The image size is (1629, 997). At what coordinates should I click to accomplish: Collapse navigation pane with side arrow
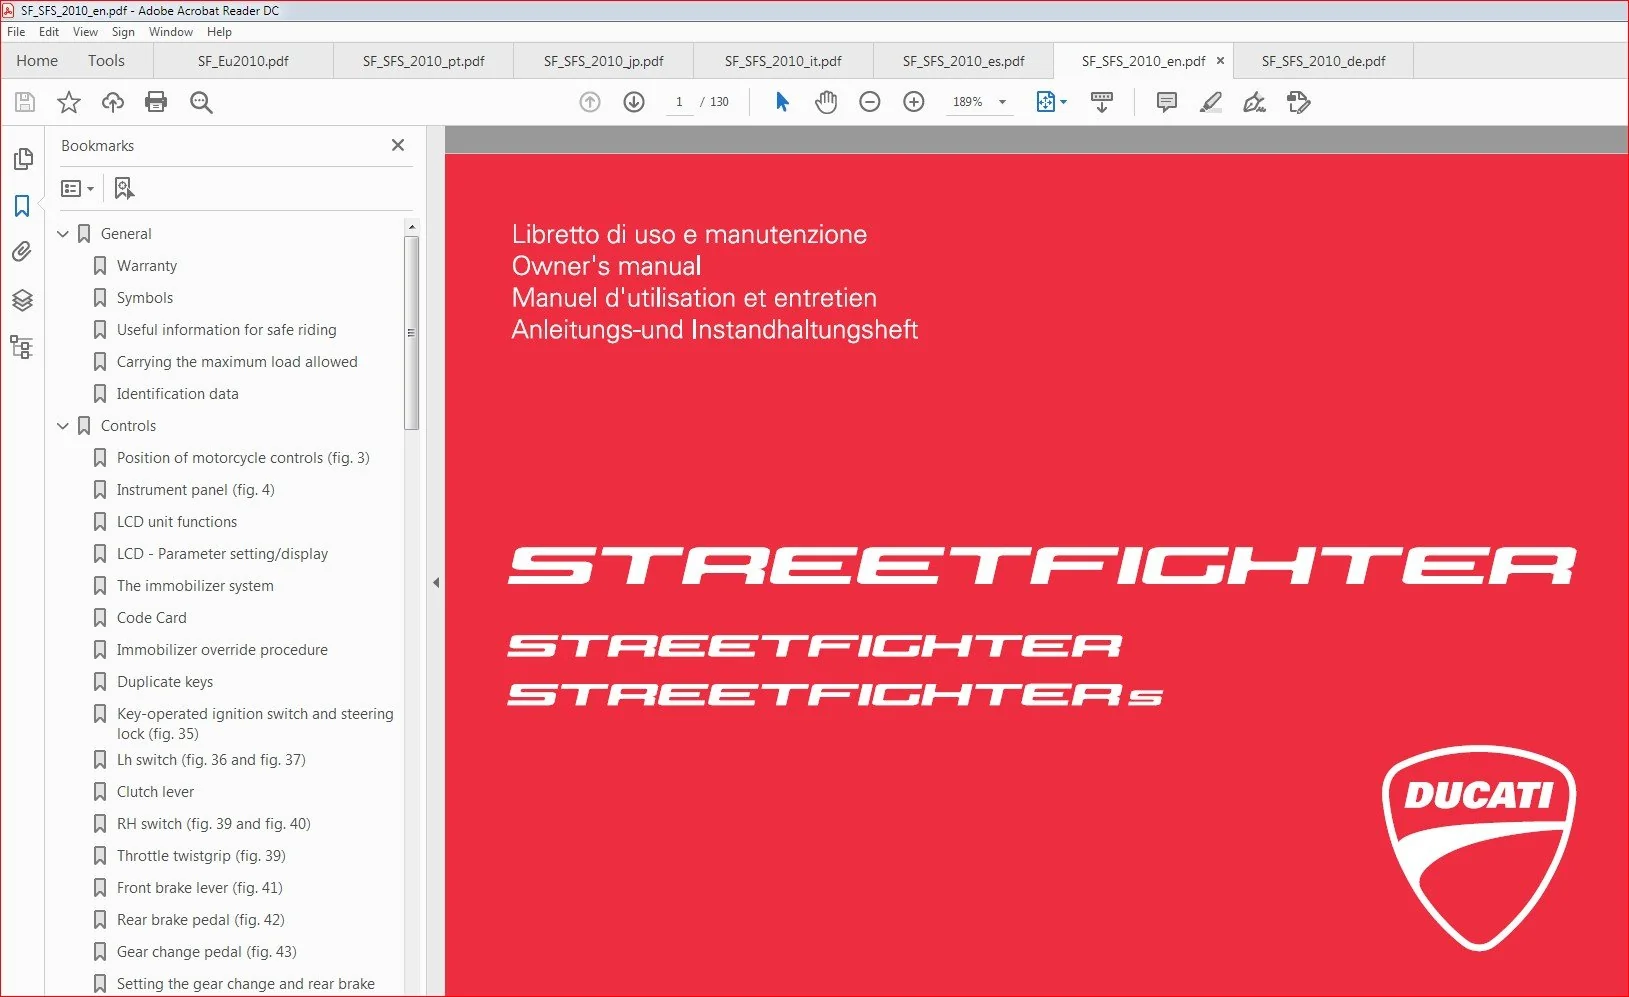pos(436,582)
